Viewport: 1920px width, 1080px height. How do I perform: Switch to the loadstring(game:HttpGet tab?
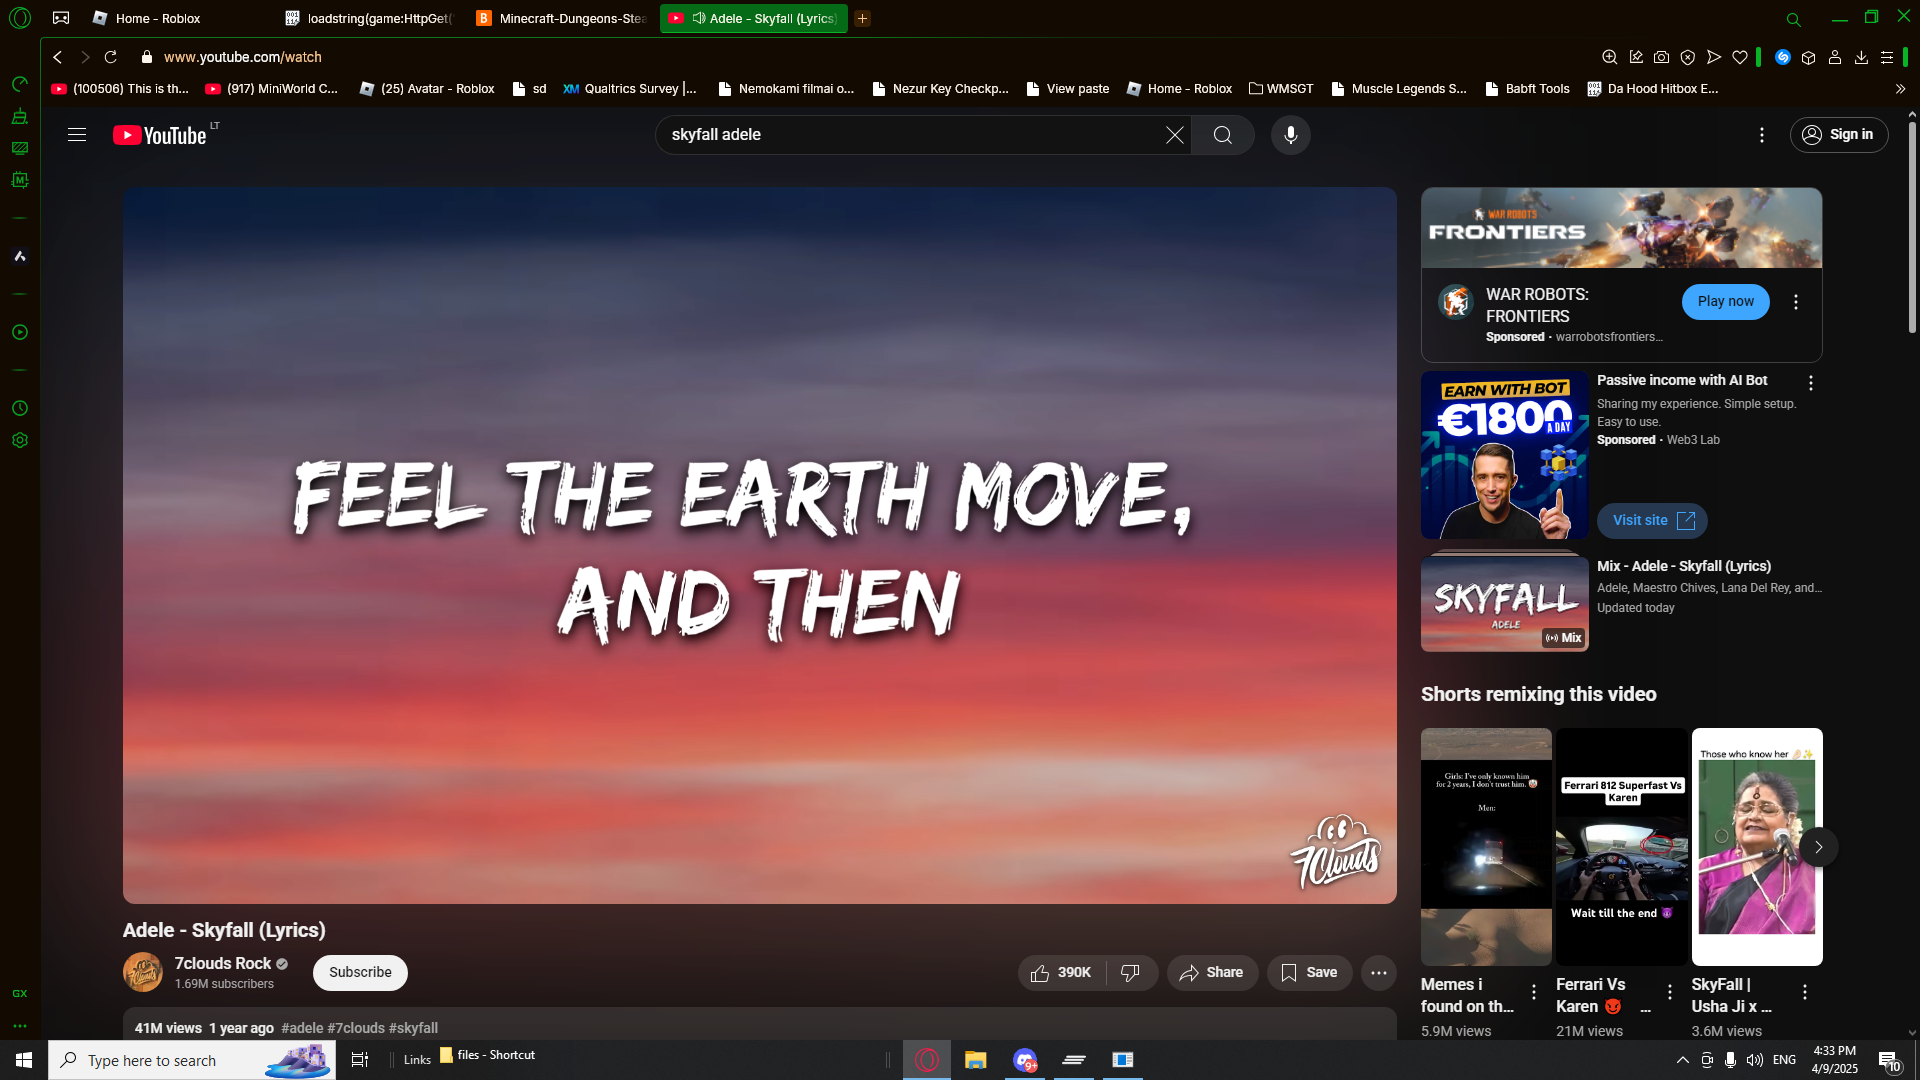pyautogui.click(x=370, y=18)
